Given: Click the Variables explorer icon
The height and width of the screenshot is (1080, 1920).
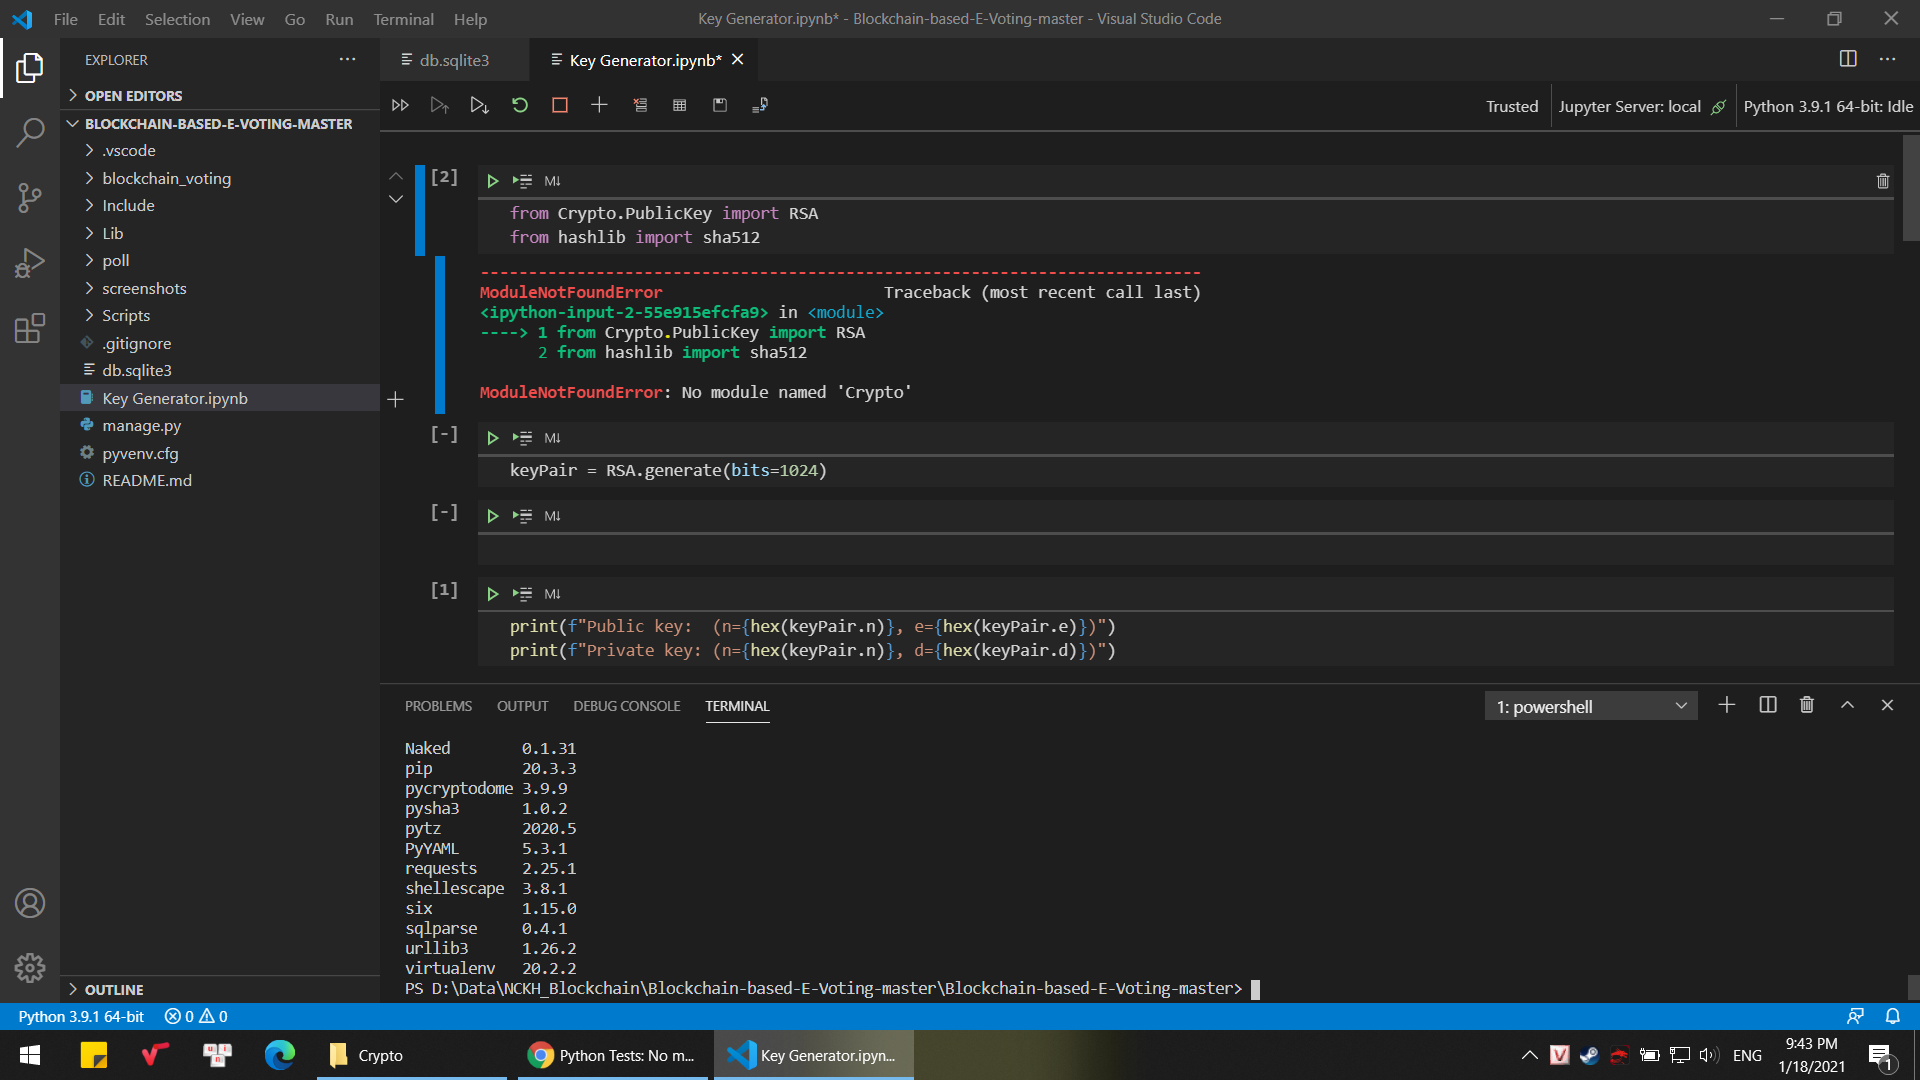Looking at the screenshot, I should click(x=679, y=104).
